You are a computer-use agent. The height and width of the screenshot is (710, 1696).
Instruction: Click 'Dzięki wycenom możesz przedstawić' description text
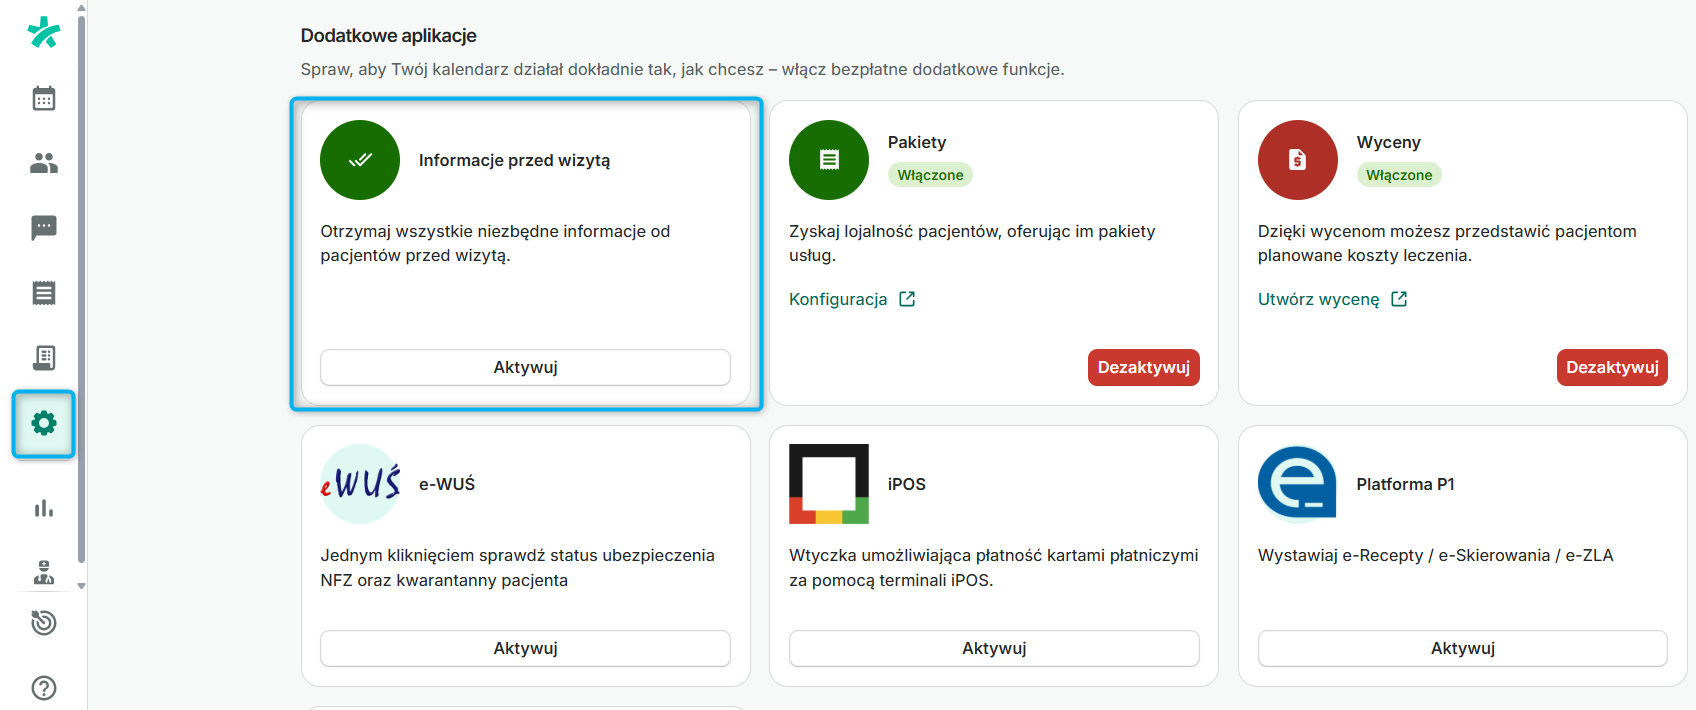[x=1447, y=243]
